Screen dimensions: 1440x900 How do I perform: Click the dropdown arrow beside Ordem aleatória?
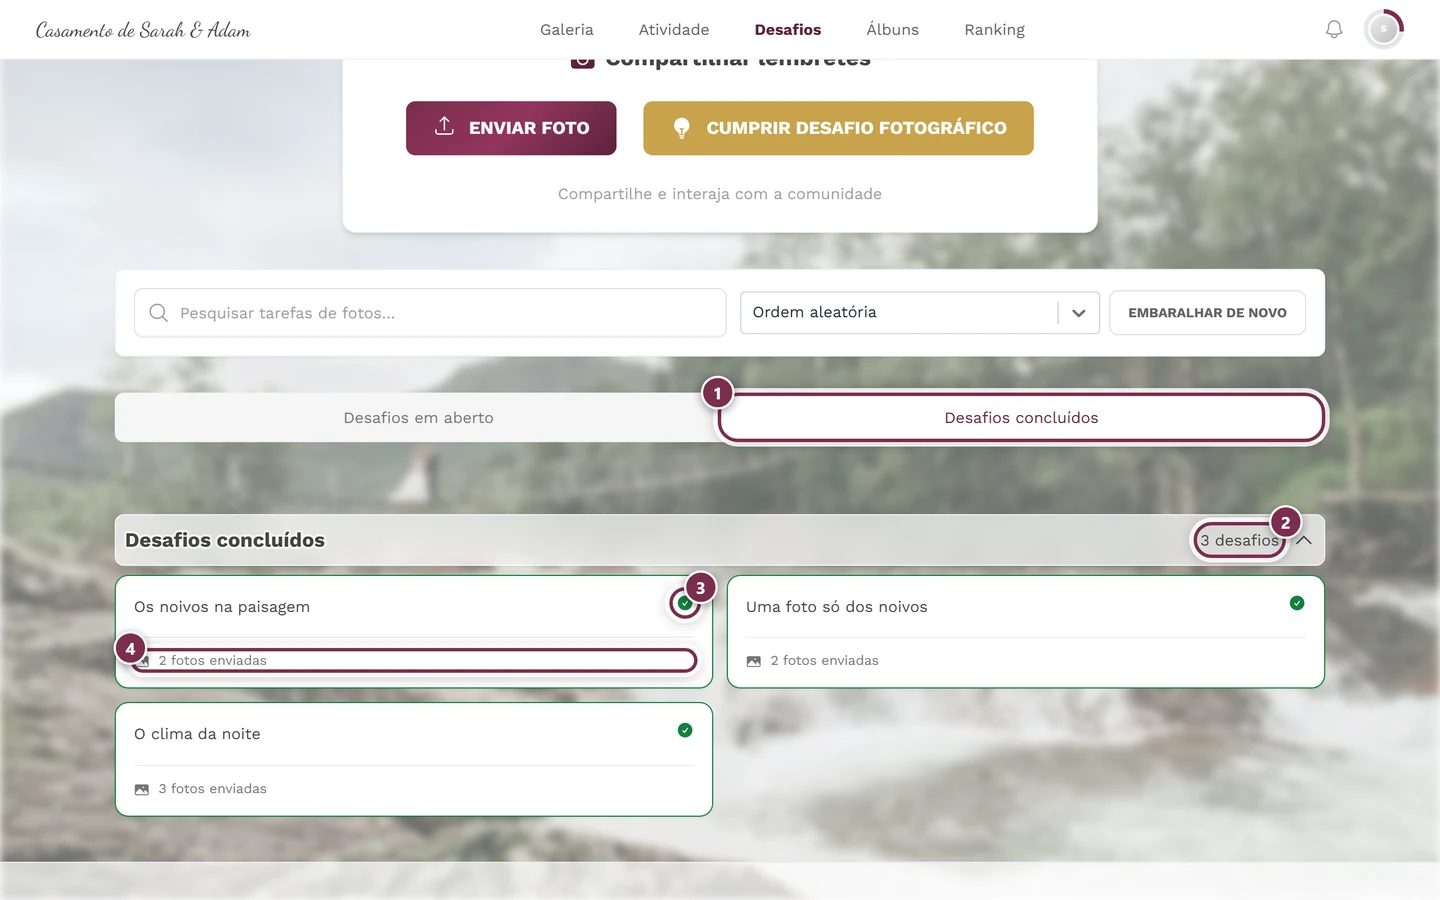[1079, 313]
